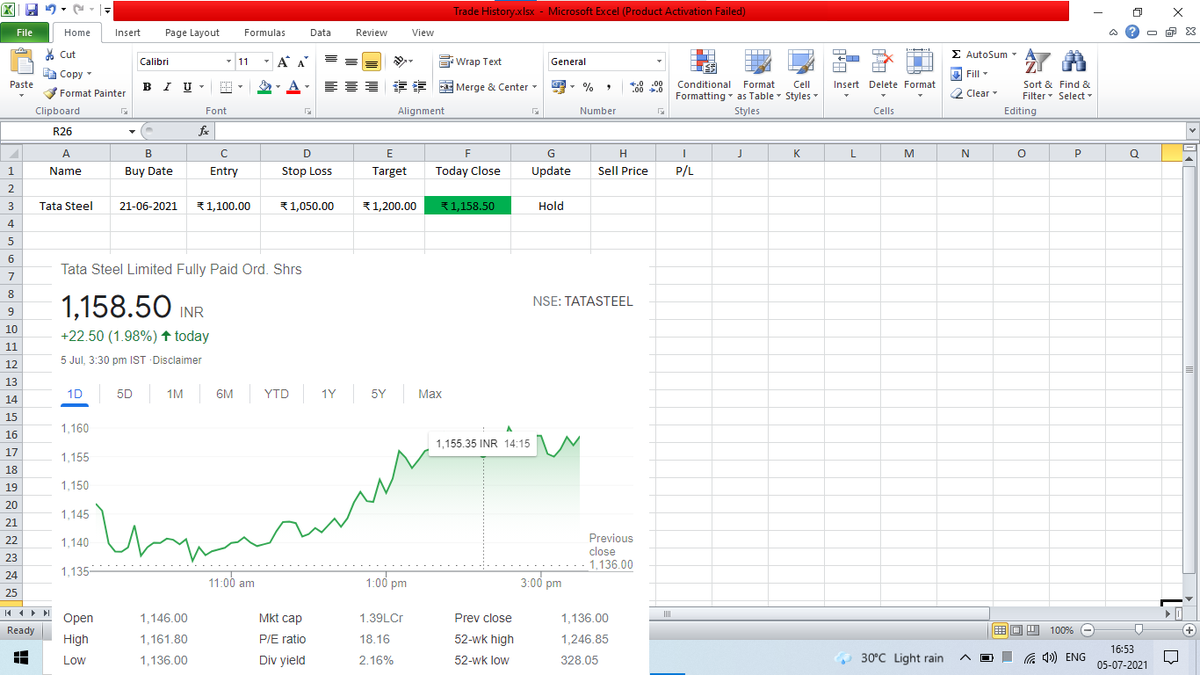Switch to Normal view in status bar
Viewport: 1200px width, 675px height.
coord(1002,631)
